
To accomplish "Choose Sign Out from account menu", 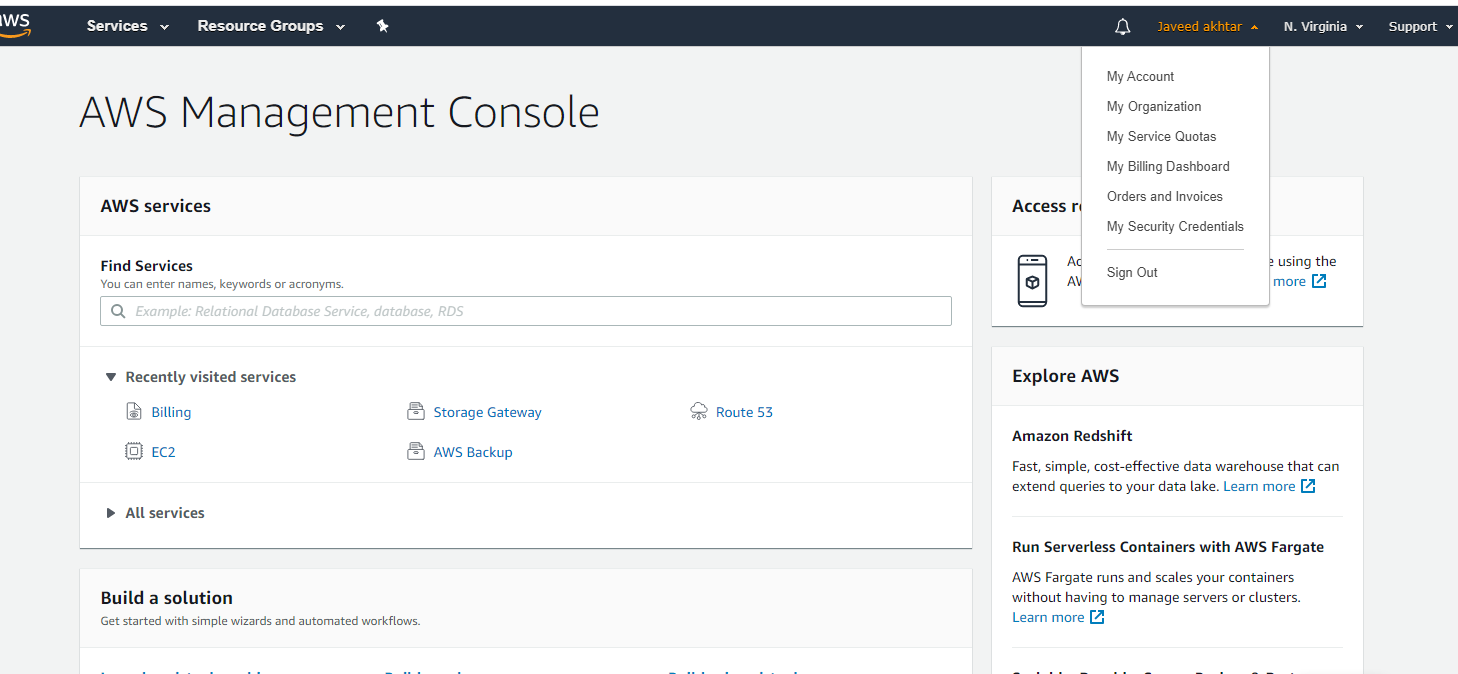I will 1132,273.
